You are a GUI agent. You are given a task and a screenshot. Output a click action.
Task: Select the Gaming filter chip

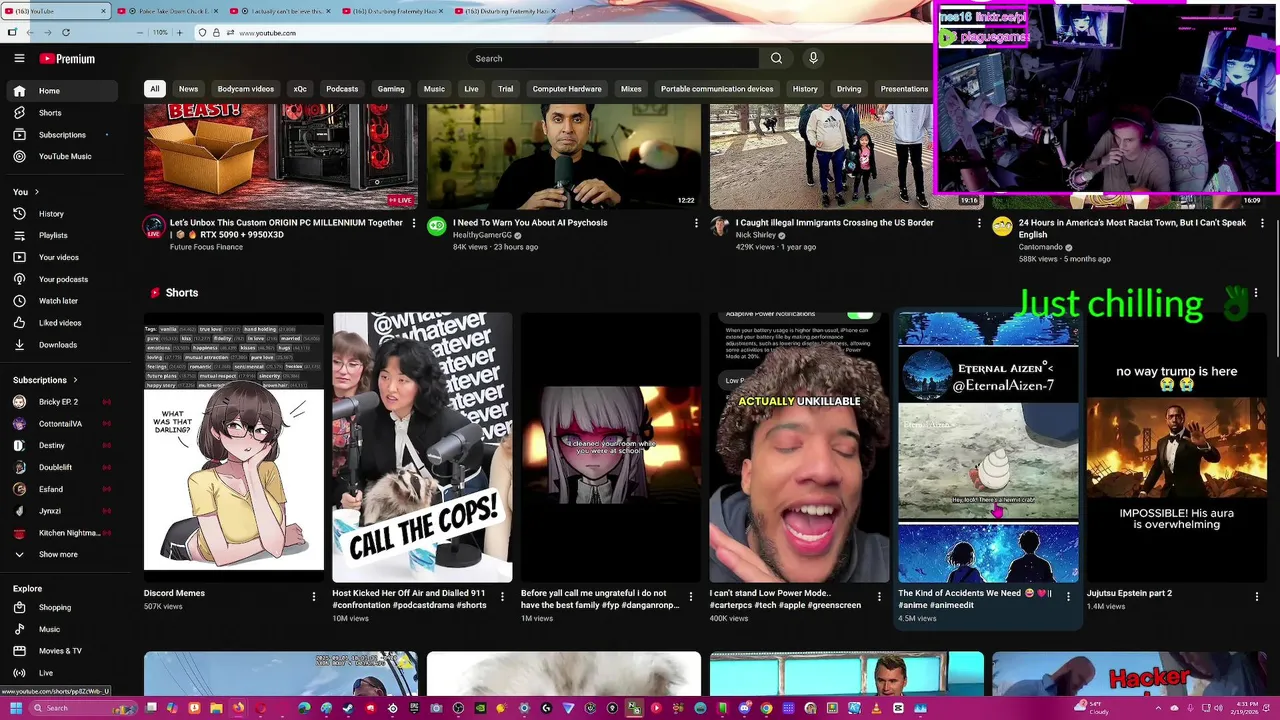[x=391, y=89]
